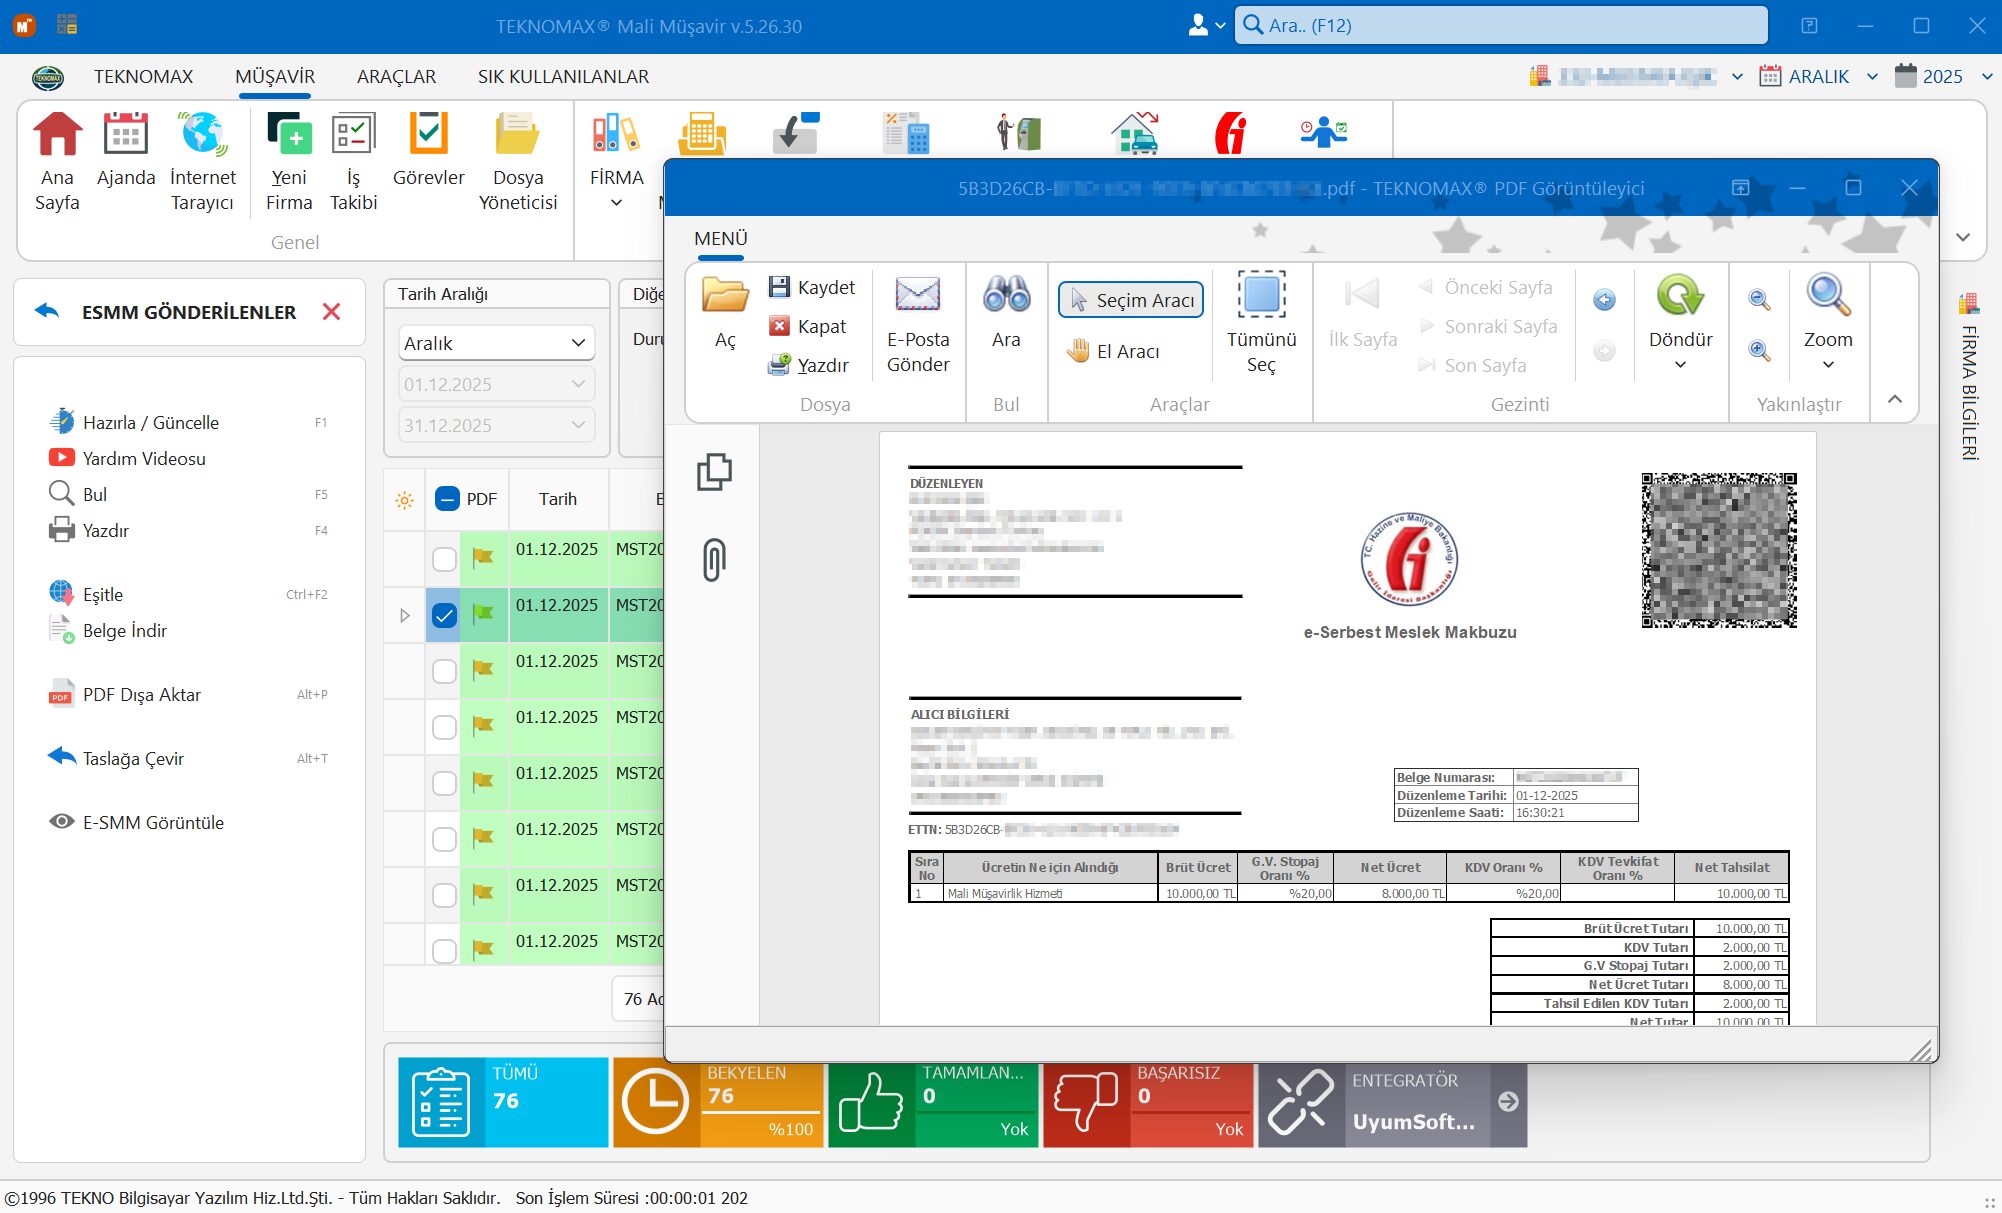The image size is (2002, 1213).
Task: Open the ARAÇLAR tab
Action: tap(396, 77)
